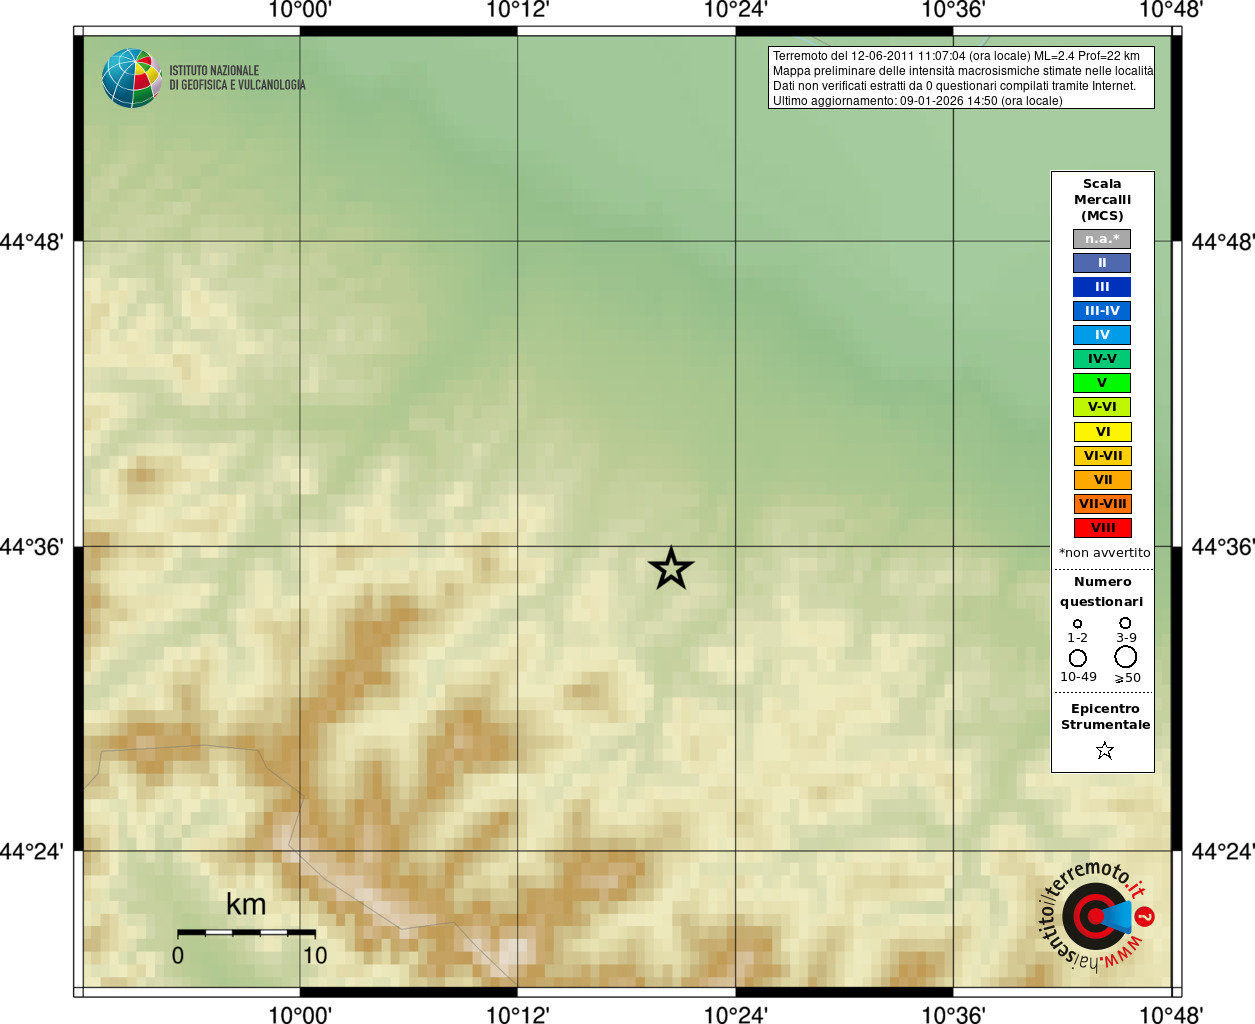Select the red intensity VIII swatch
The width and height of the screenshot is (1255, 1024).
pyautogui.click(x=1102, y=528)
